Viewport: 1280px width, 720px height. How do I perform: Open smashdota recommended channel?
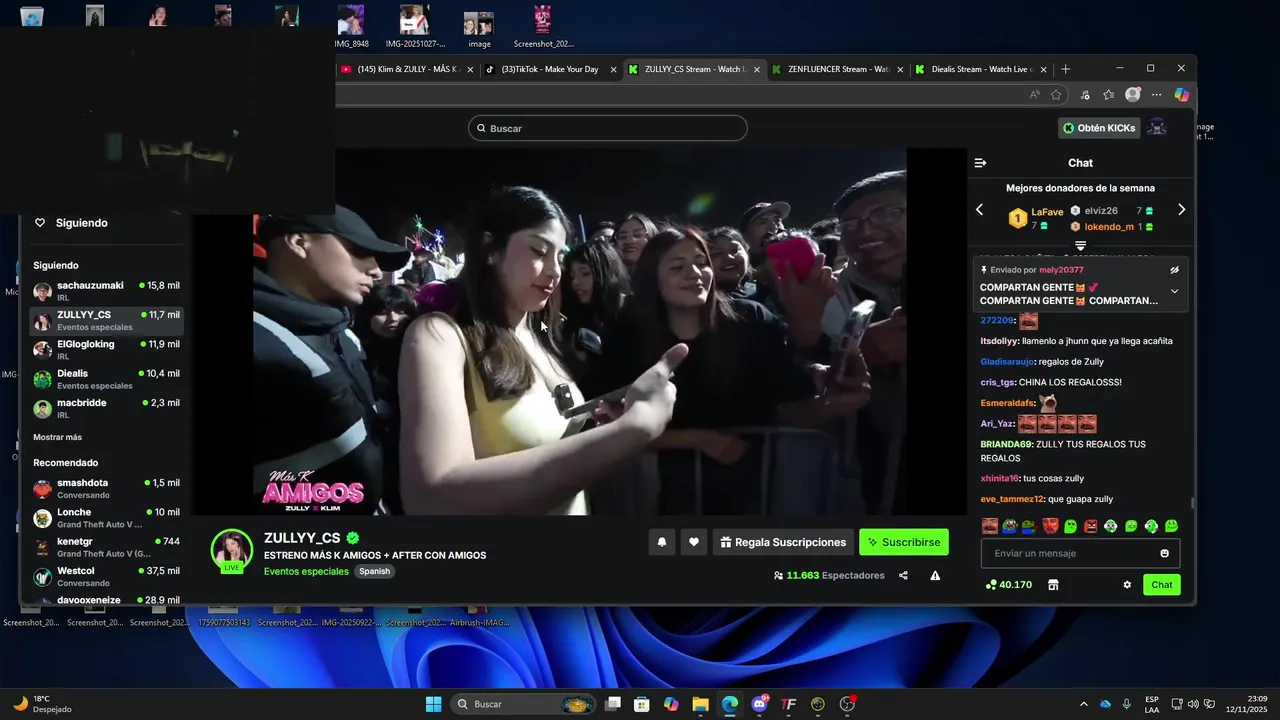pos(106,488)
